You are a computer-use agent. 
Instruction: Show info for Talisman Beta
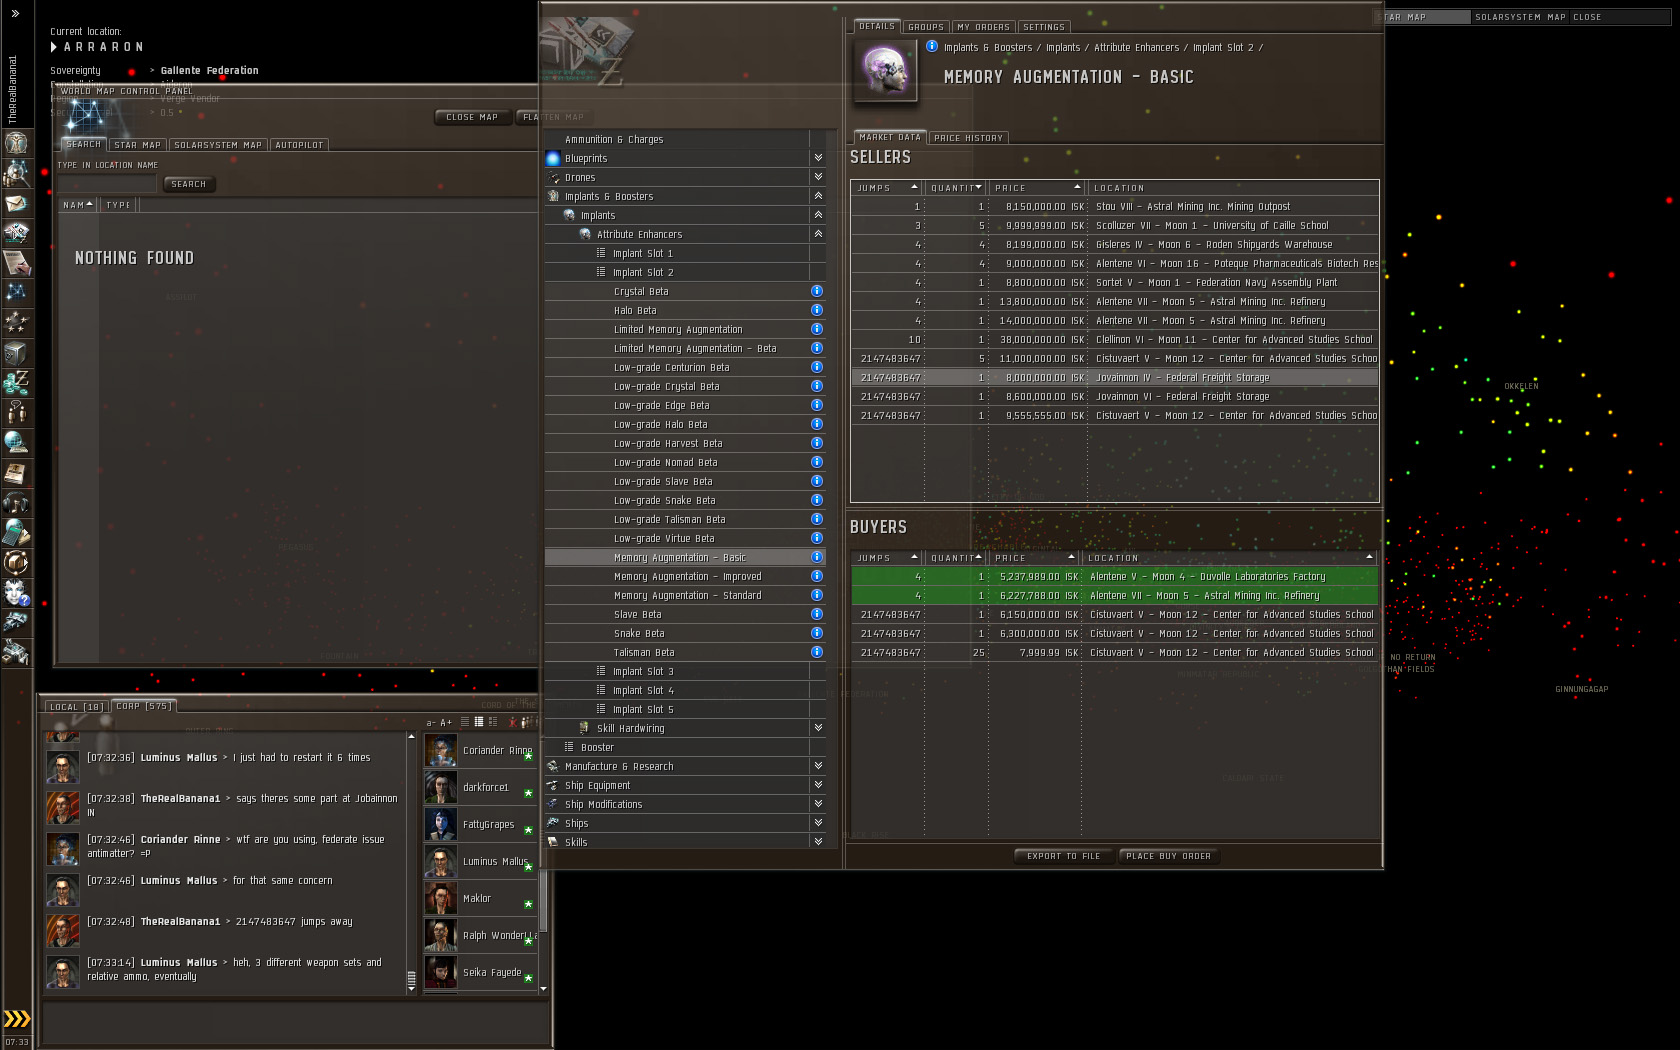[x=817, y=652]
